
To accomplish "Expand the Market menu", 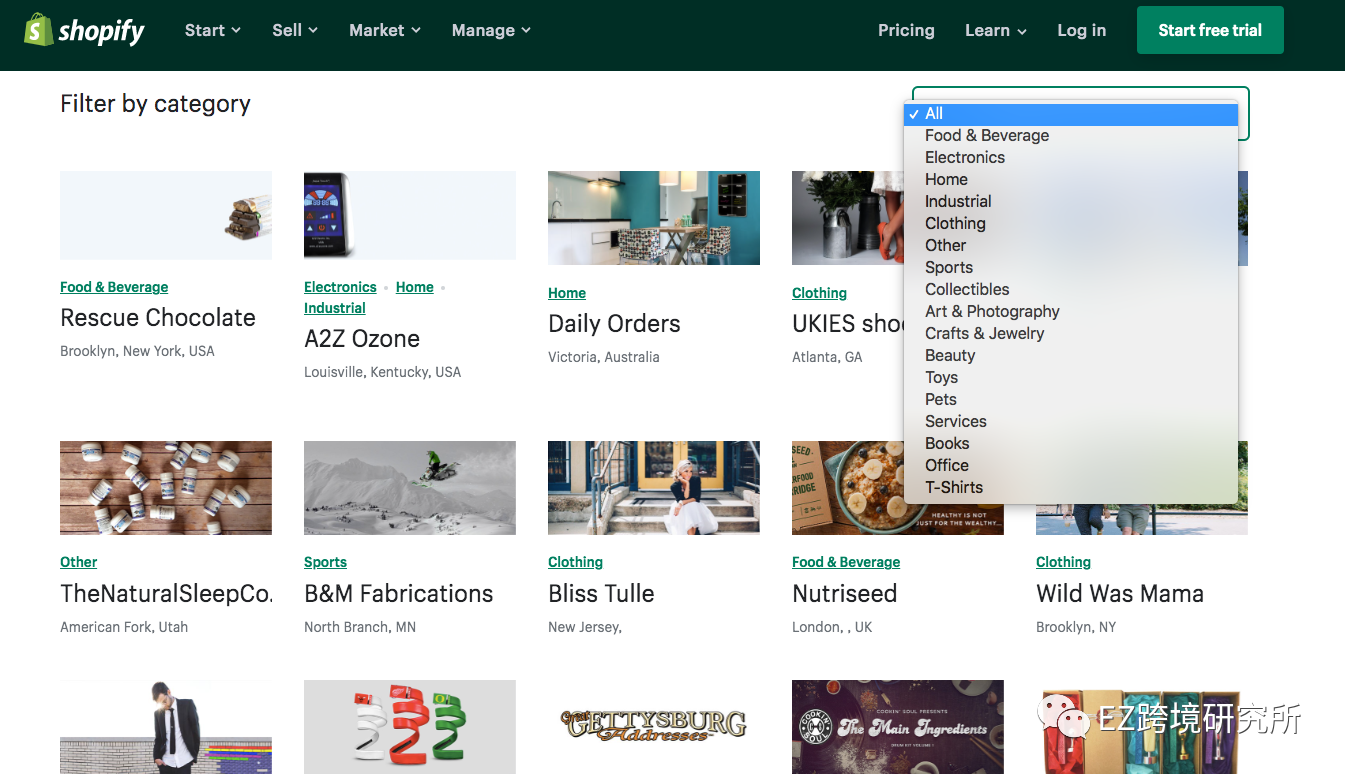I will pos(385,30).
